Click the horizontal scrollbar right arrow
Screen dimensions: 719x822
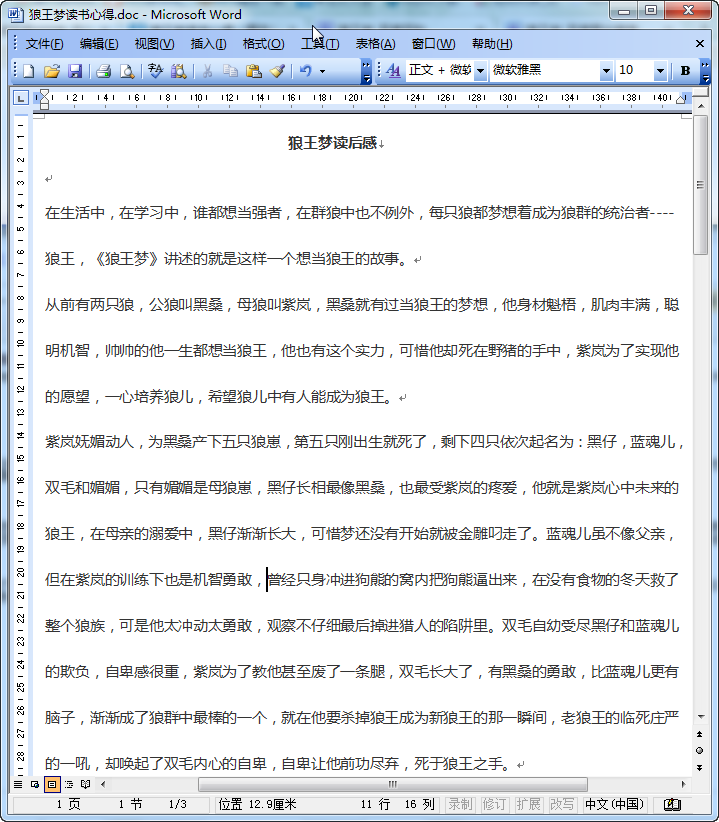pos(683,784)
